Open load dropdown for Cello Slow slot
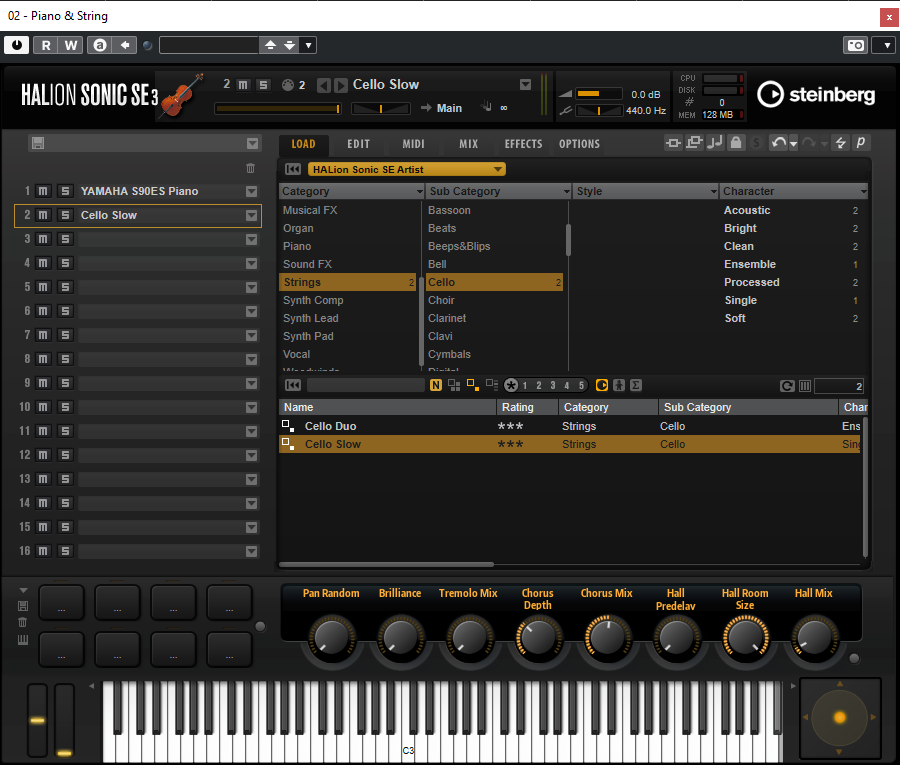Viewport: 900px width, 765px height. pyautogui.click(x=251, y=215)
